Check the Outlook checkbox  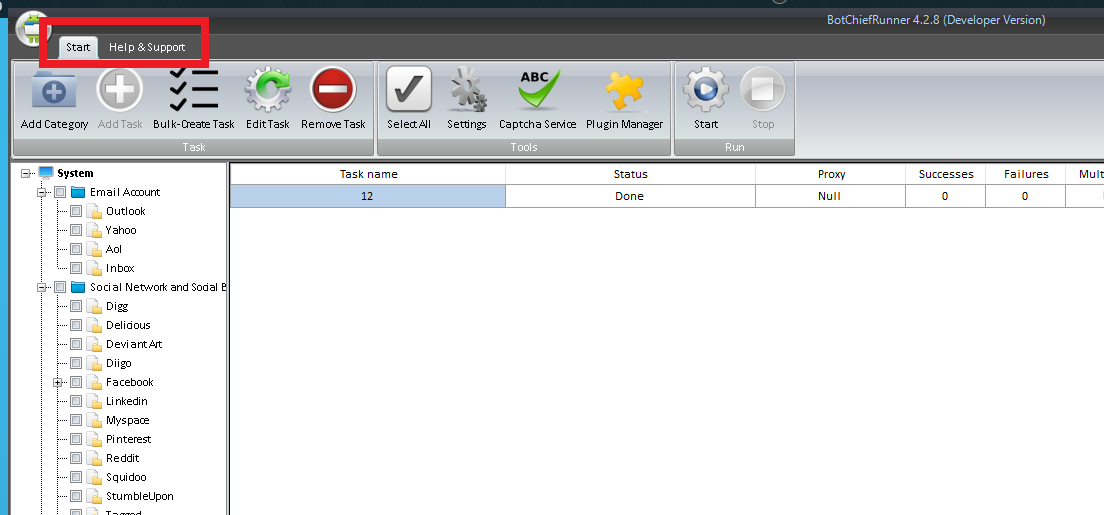coord(76,211)
